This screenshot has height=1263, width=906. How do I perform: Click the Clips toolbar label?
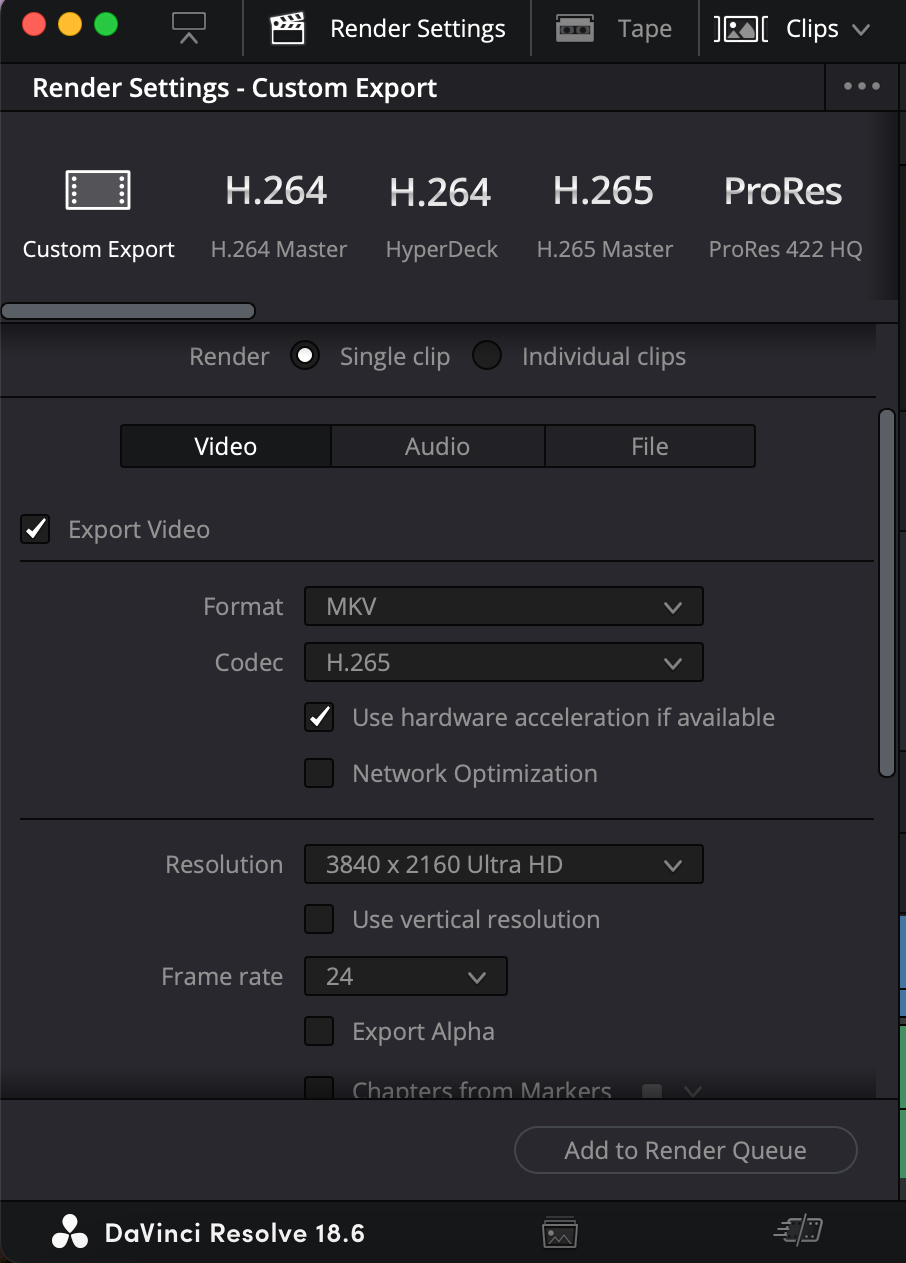812,30
